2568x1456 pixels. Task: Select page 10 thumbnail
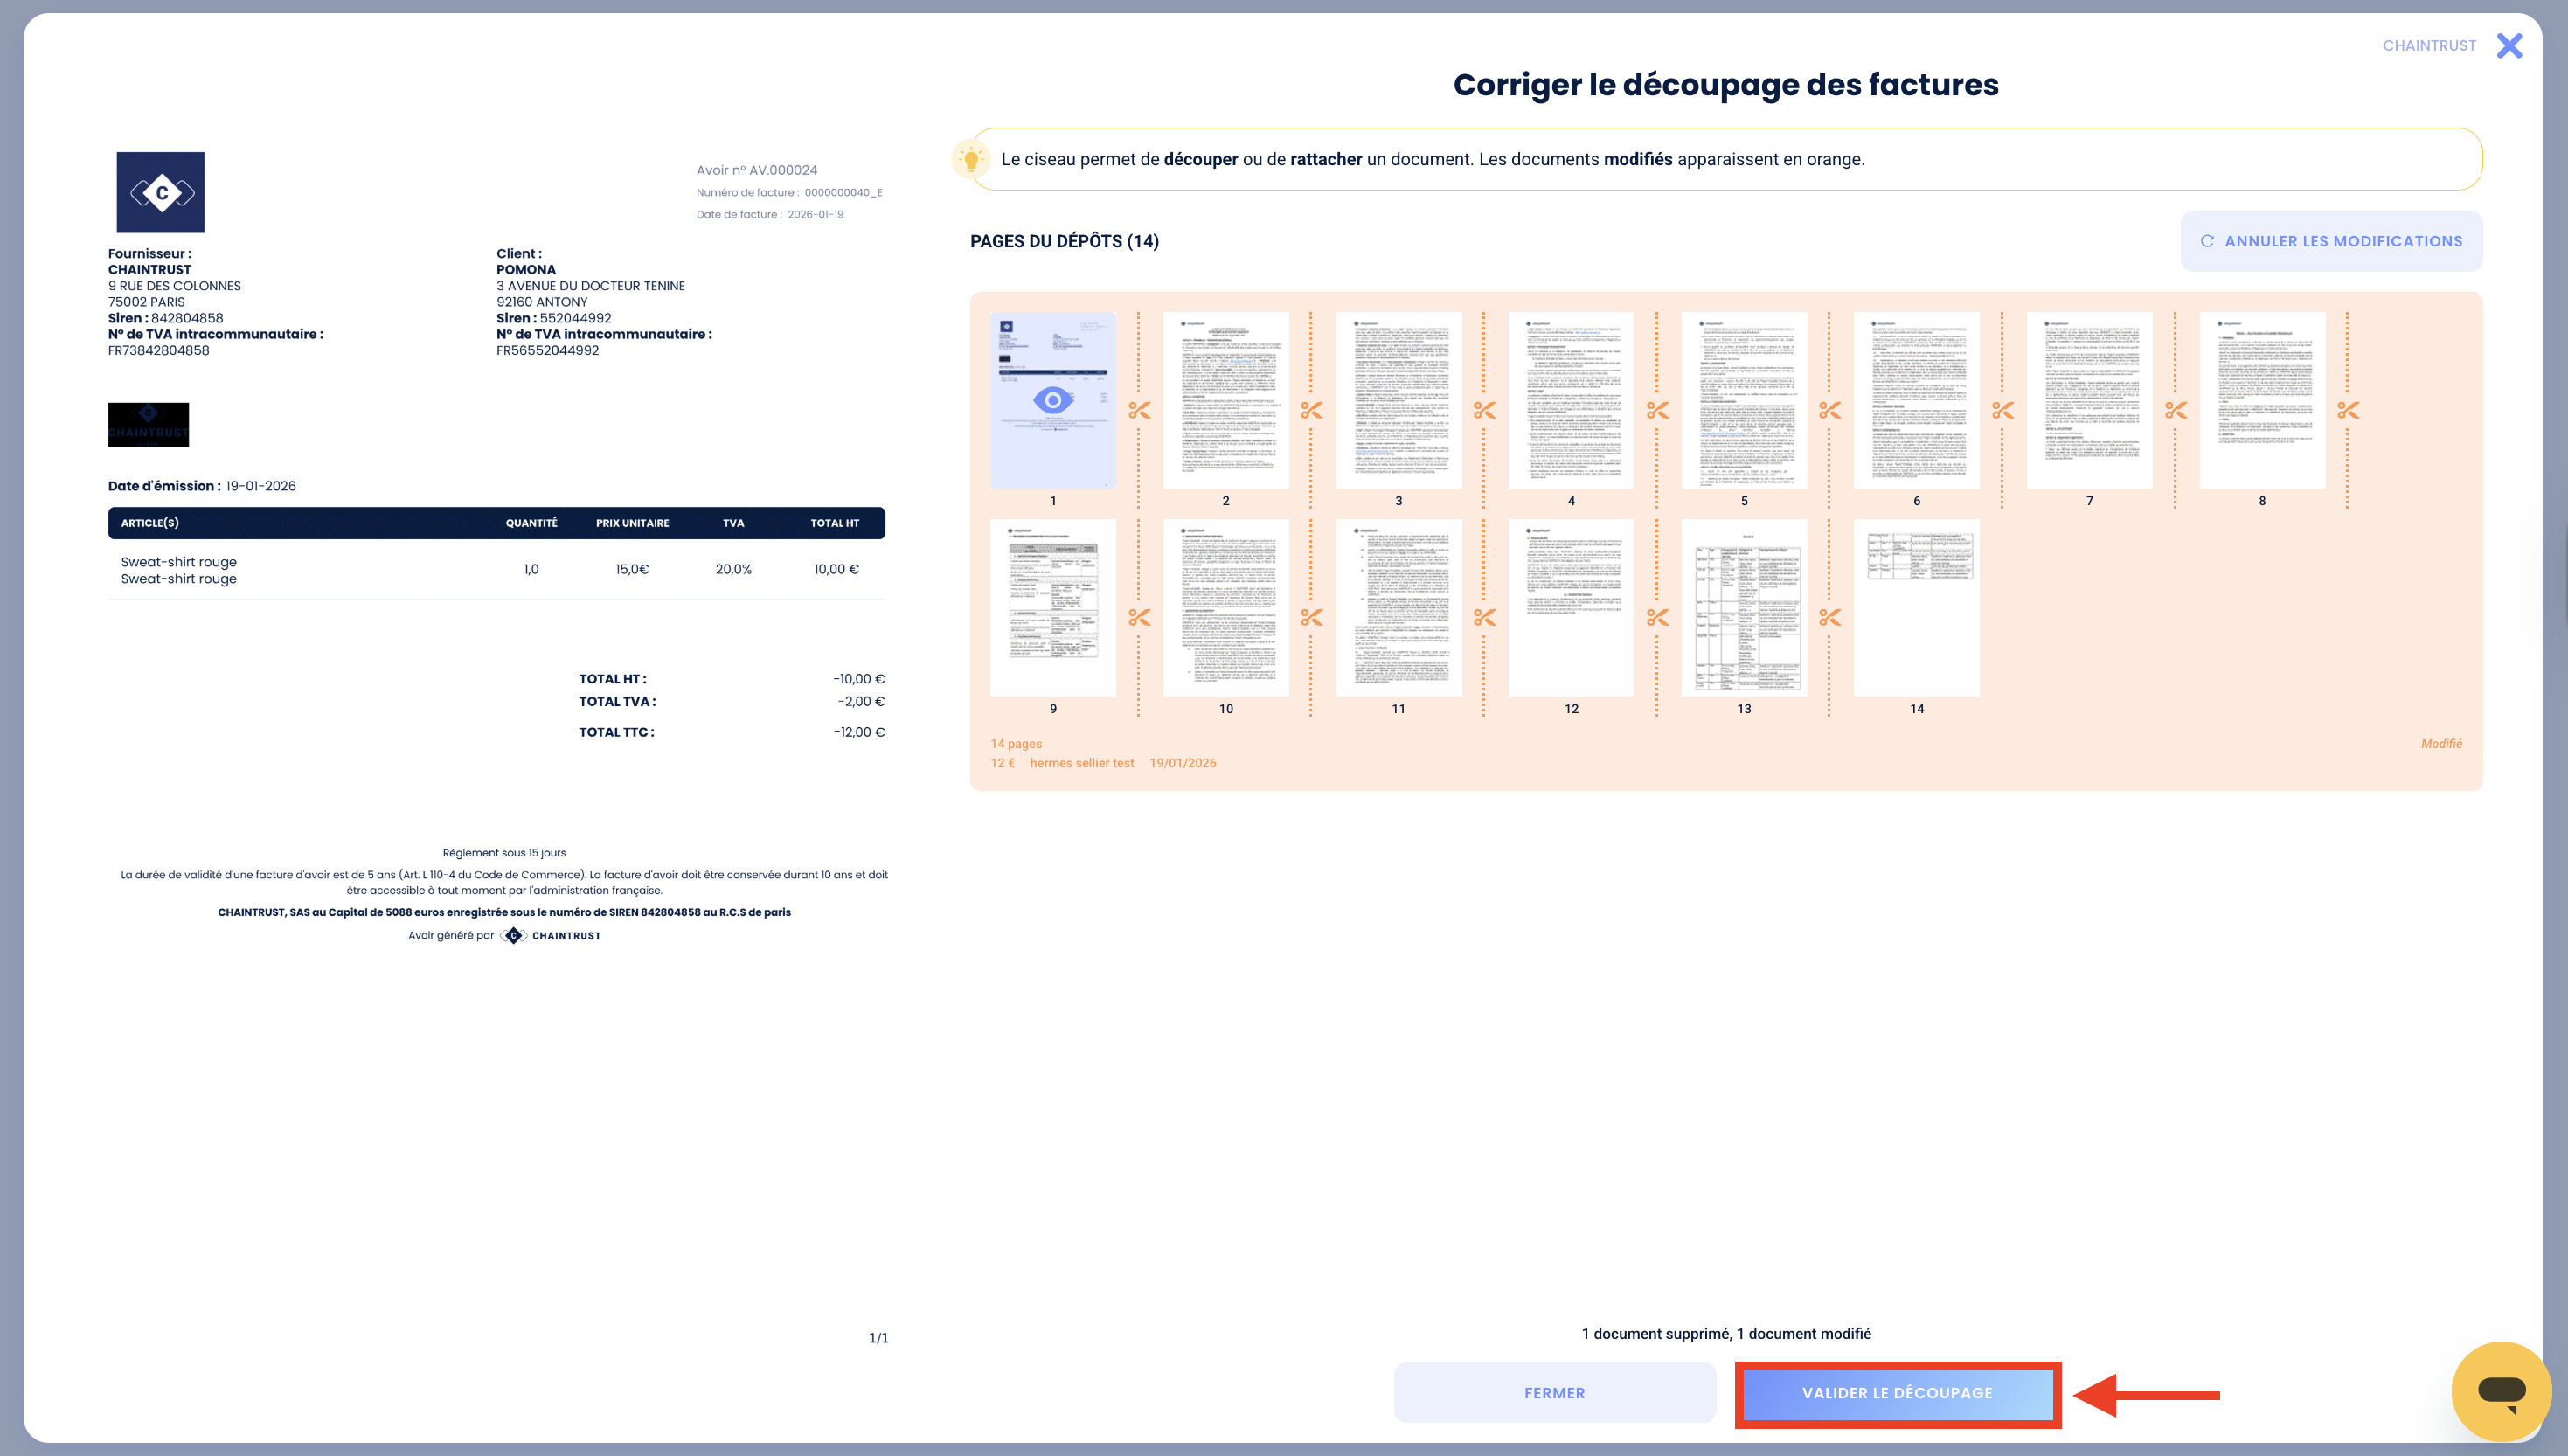tap(1225, 608)
